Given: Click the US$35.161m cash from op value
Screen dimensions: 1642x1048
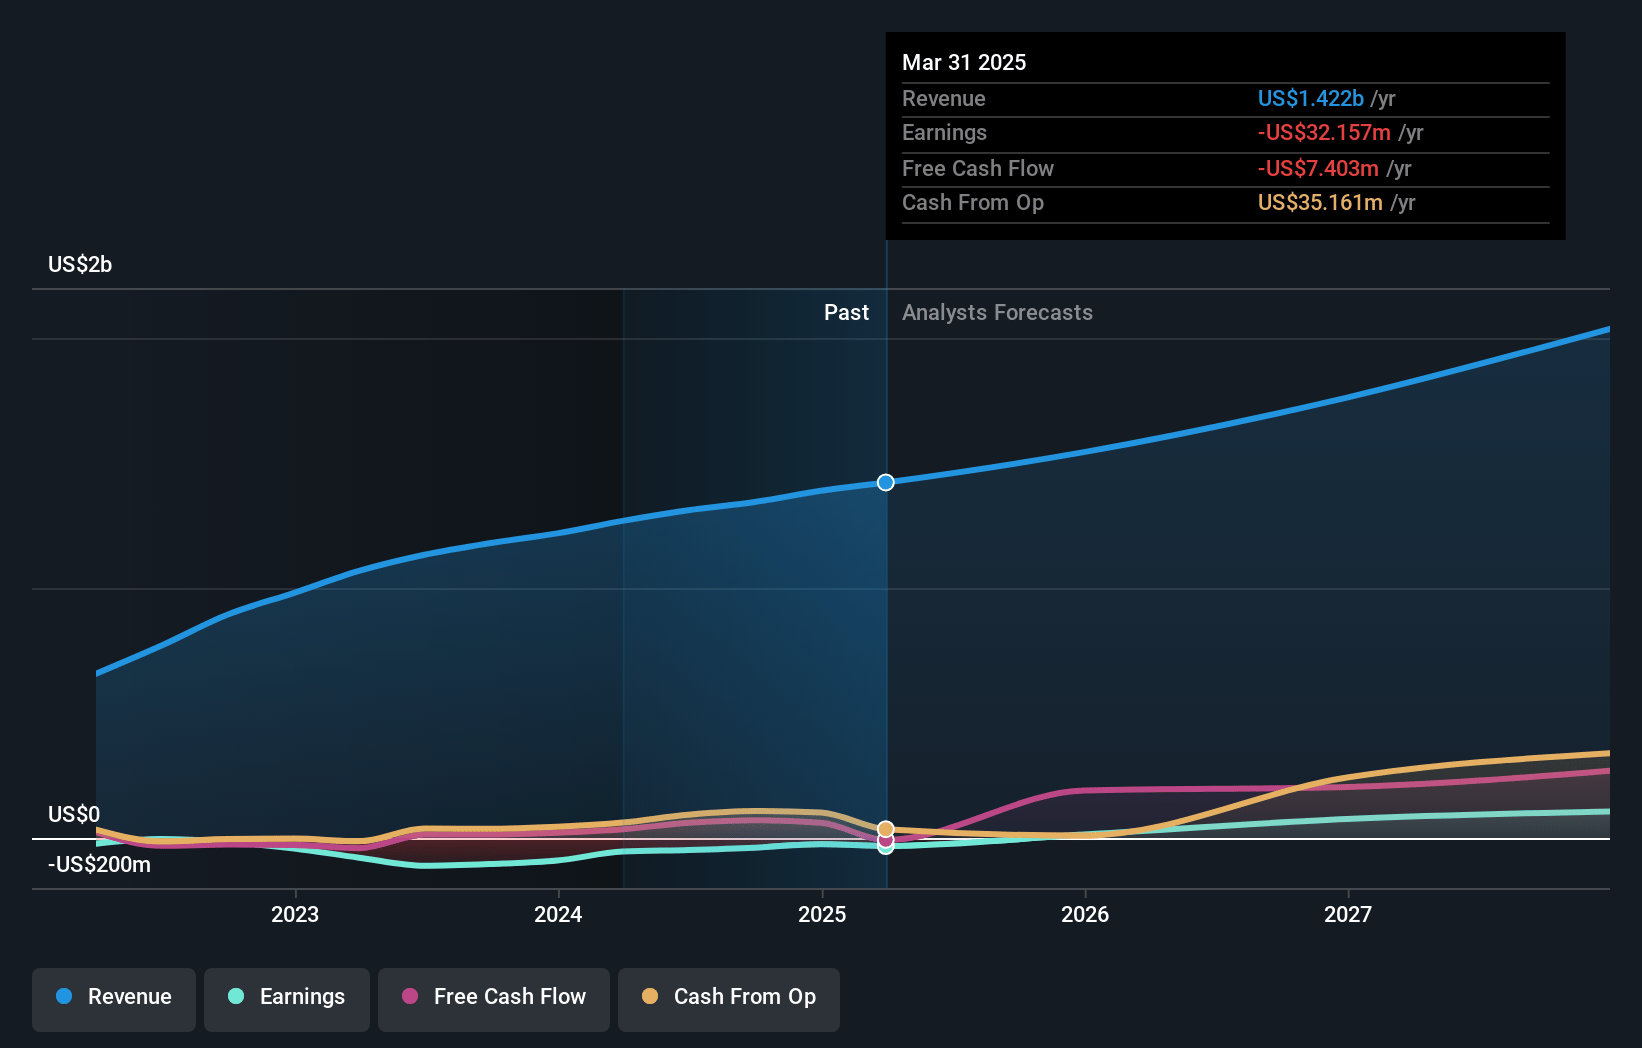Looking at the screenshot, I should (x=1320, y=202).
